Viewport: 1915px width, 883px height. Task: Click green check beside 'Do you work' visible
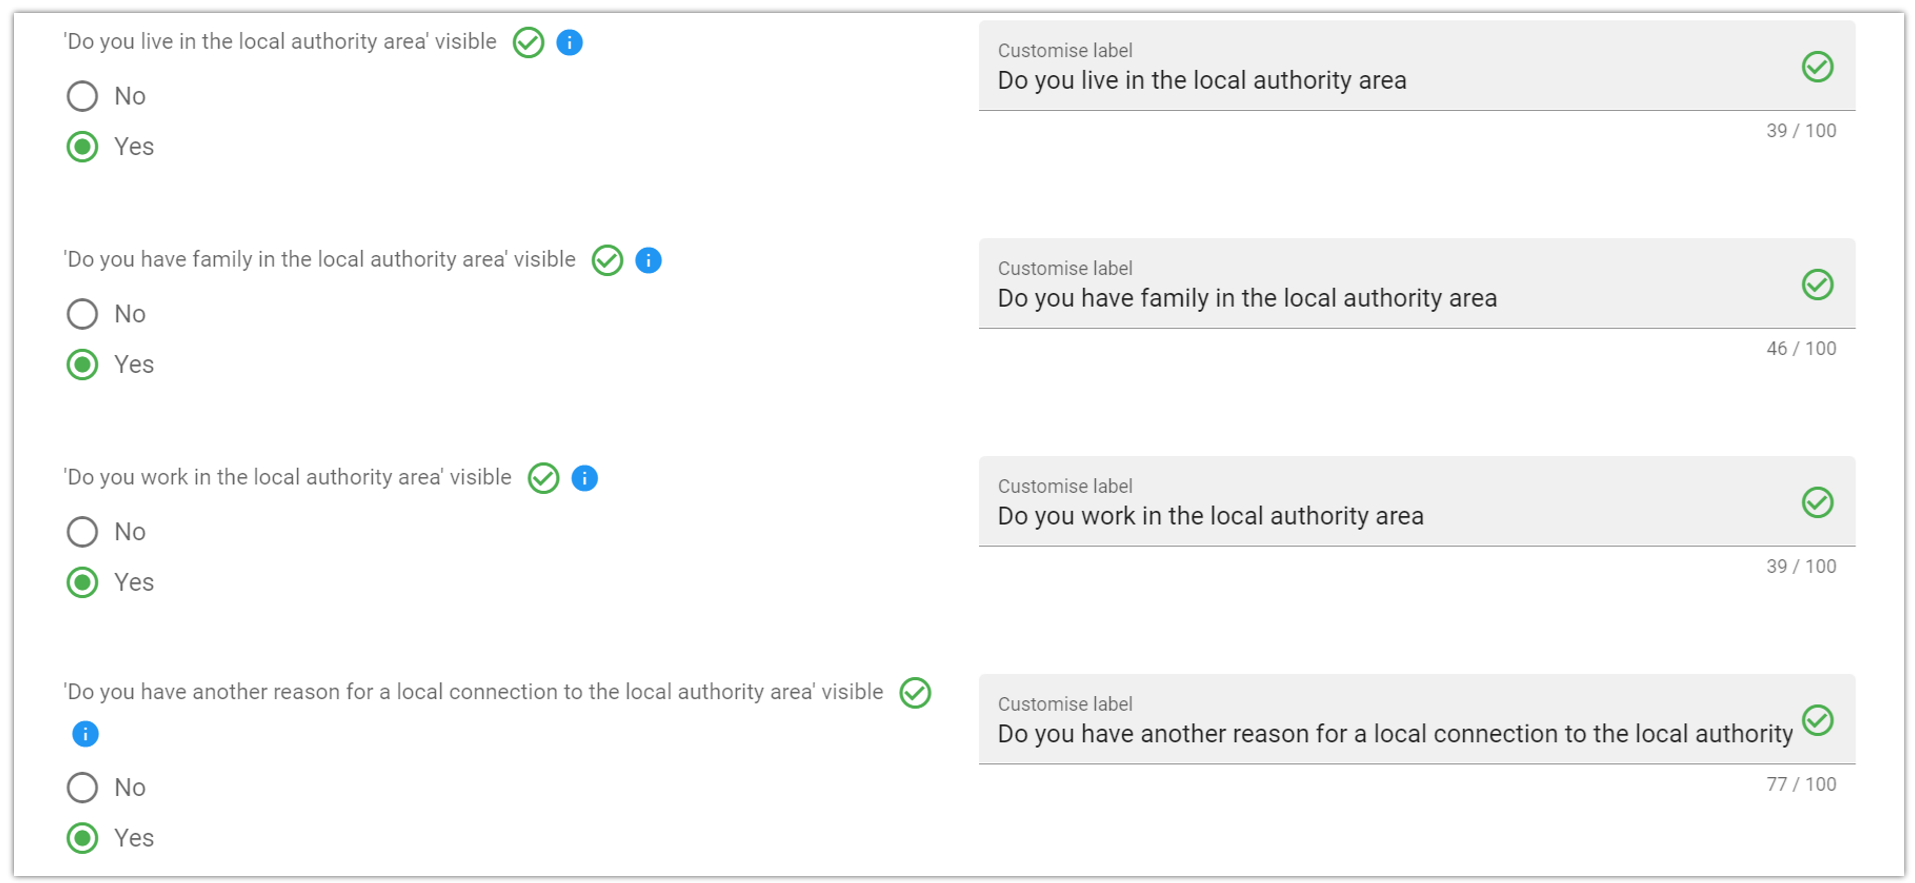tap(543, 478)
